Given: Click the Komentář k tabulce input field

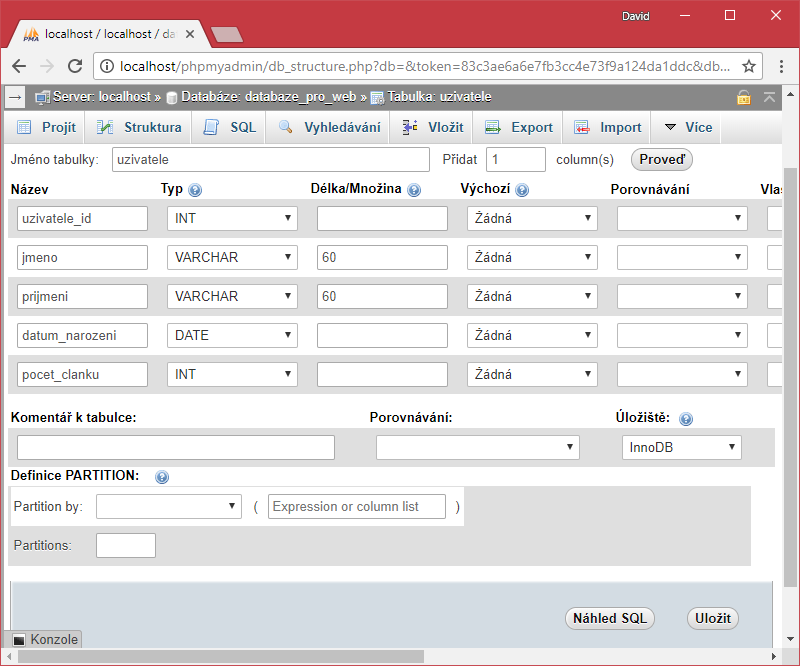Looking at the screenshot, I should [x=175, y=447].
